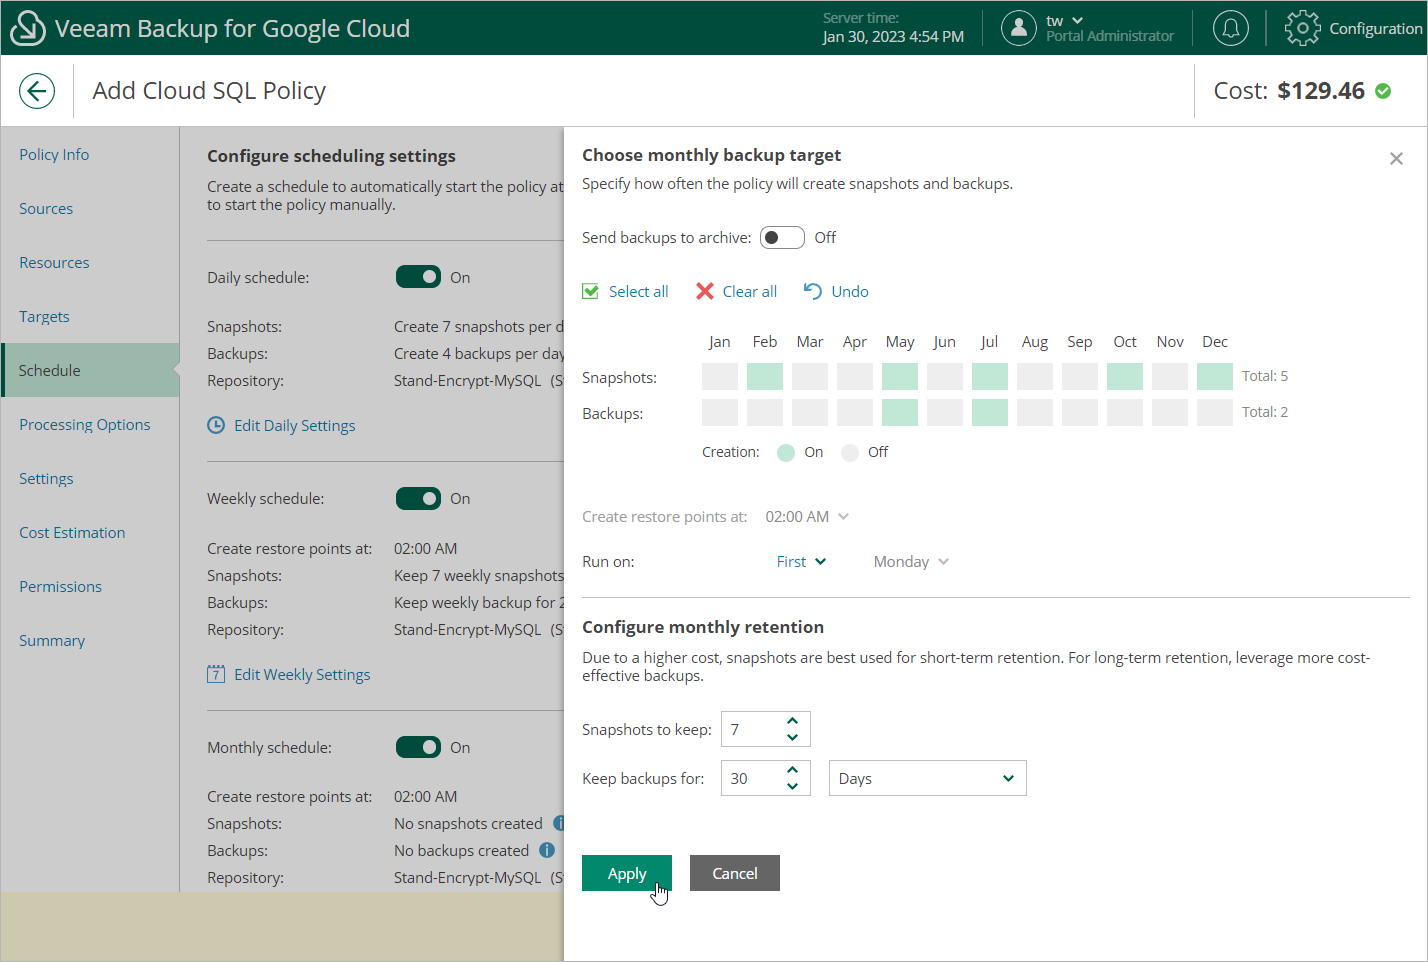Open the Settings step
Image resolution: width=1428 pixels, height=962 pixels.
pyautogui.click(x=46, y=478)
